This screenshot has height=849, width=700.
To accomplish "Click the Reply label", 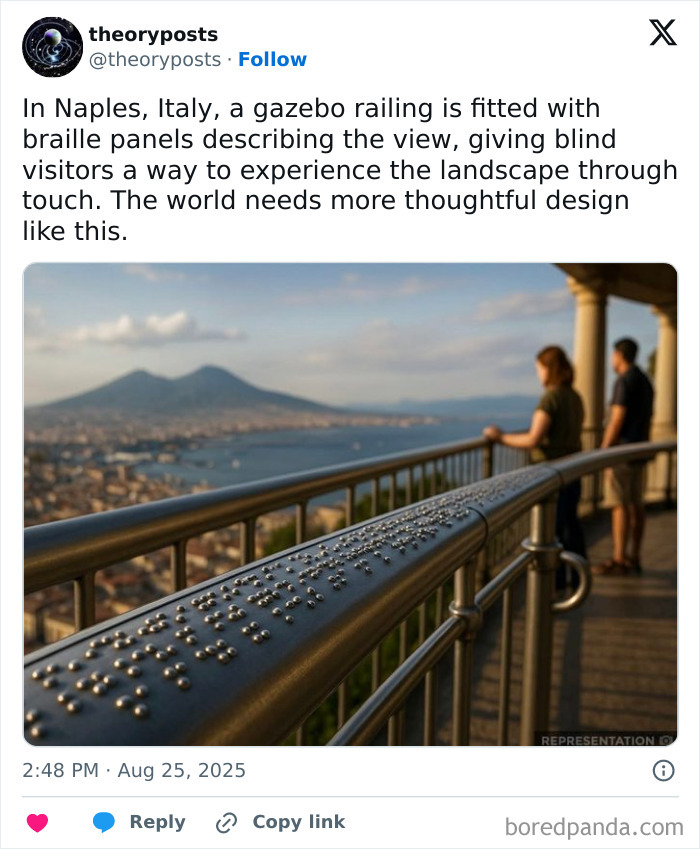I will [x=157, y=822].
